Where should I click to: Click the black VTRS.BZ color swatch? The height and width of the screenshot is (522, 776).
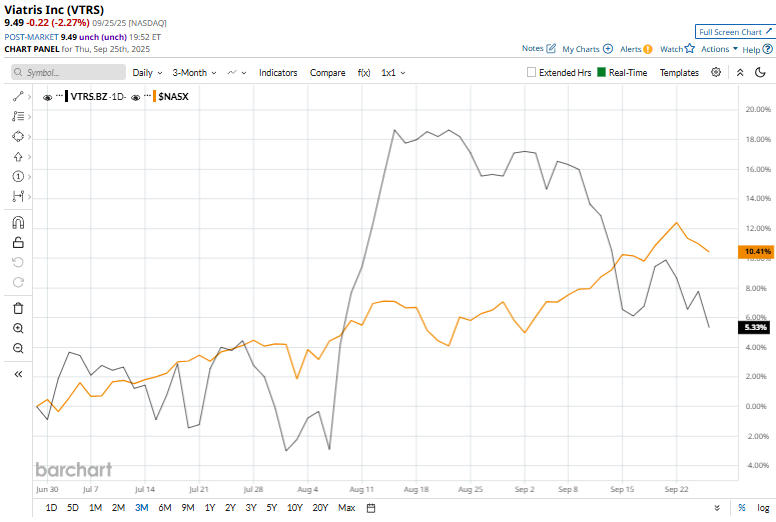pyautogui.click(x=66, y=96)
